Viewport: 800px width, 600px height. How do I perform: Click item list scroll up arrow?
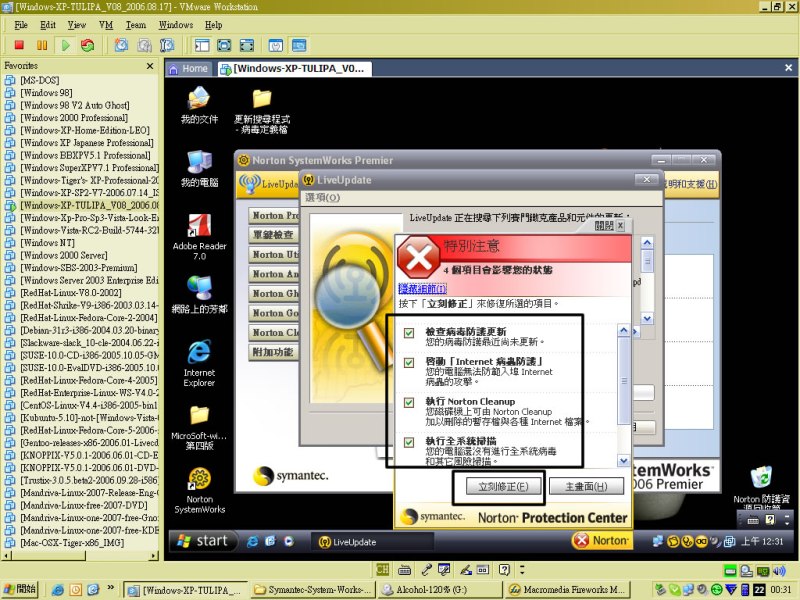coord(623,331)
